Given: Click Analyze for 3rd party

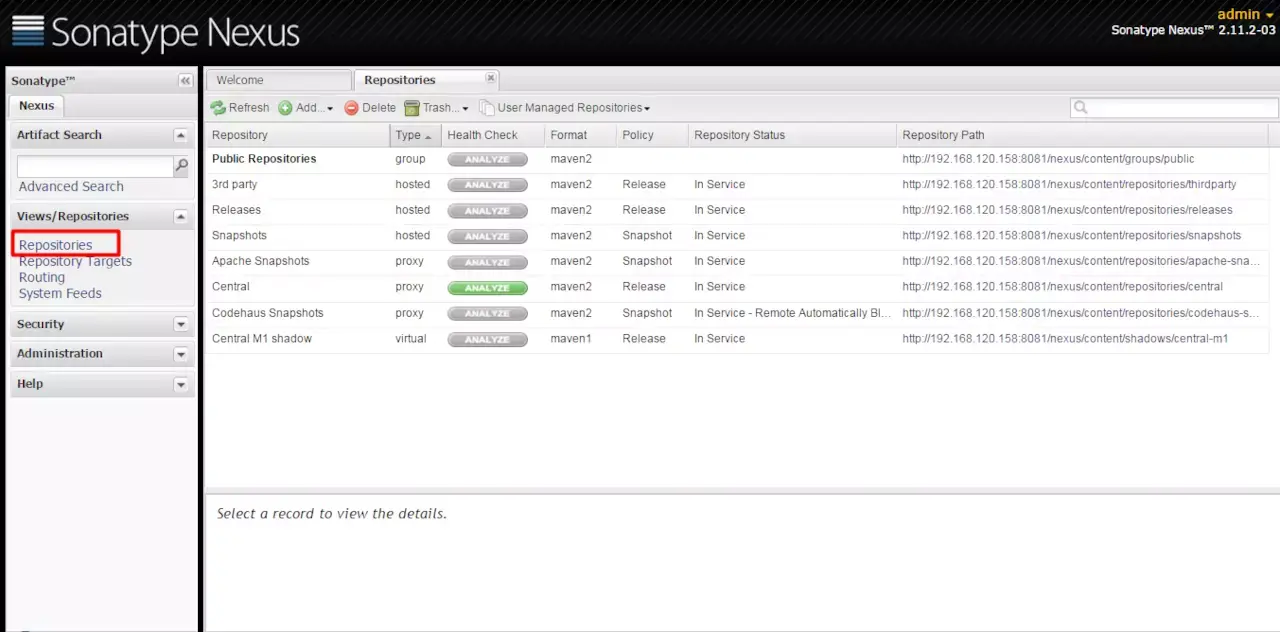Looking at the screenshot, I should pos(487,185).
